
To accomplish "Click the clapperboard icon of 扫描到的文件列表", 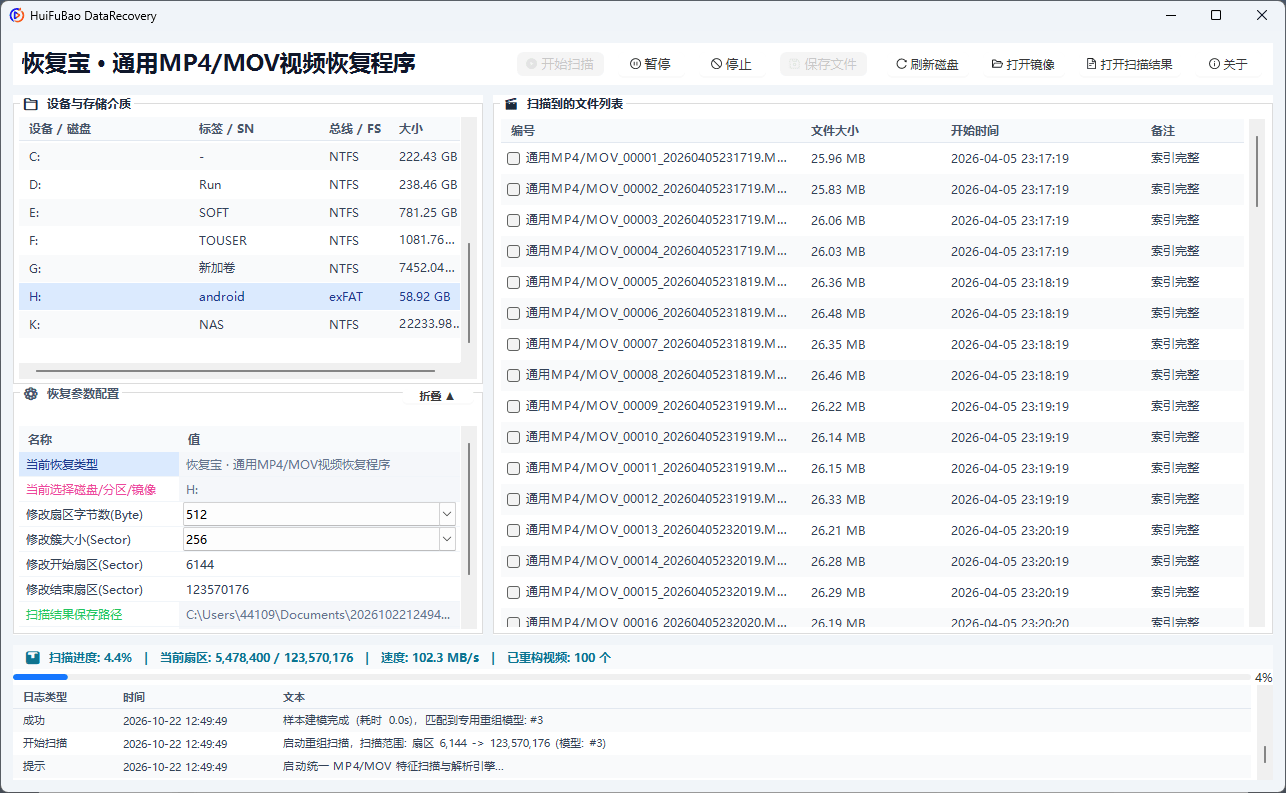I will pyautogui.click(x=511, y=104).
